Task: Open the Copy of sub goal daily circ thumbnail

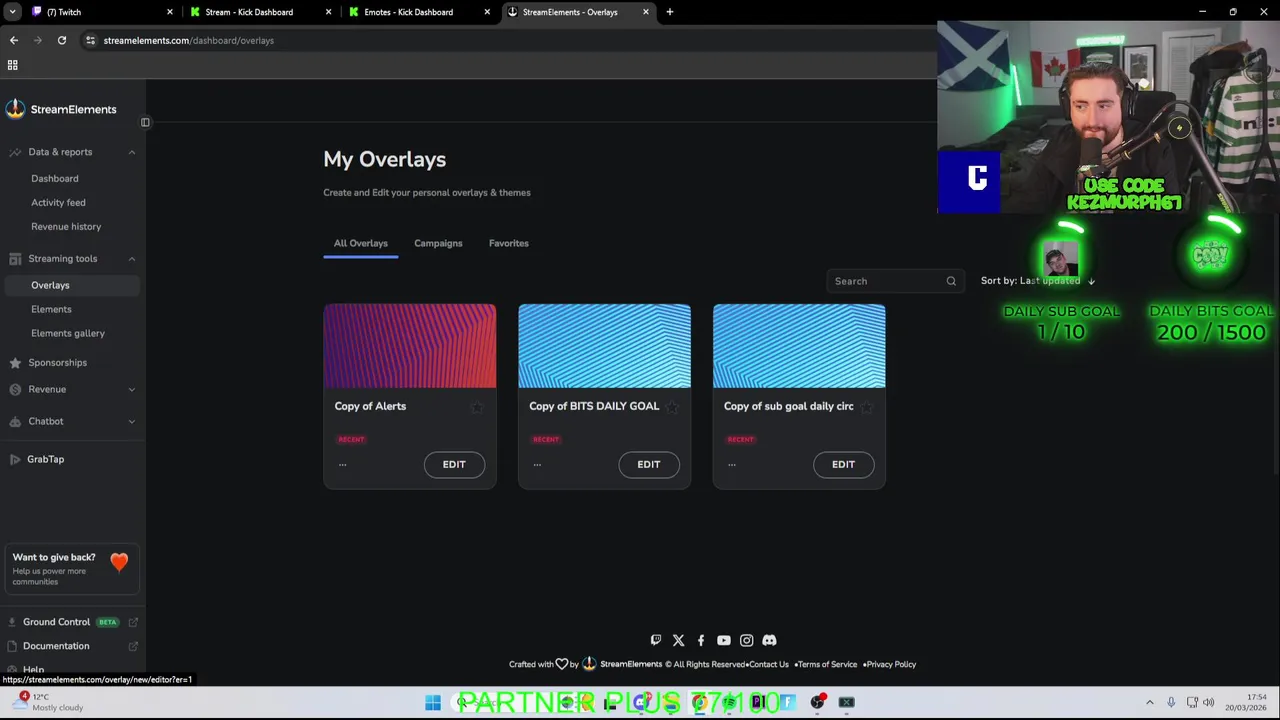Action: coord(799,346)
